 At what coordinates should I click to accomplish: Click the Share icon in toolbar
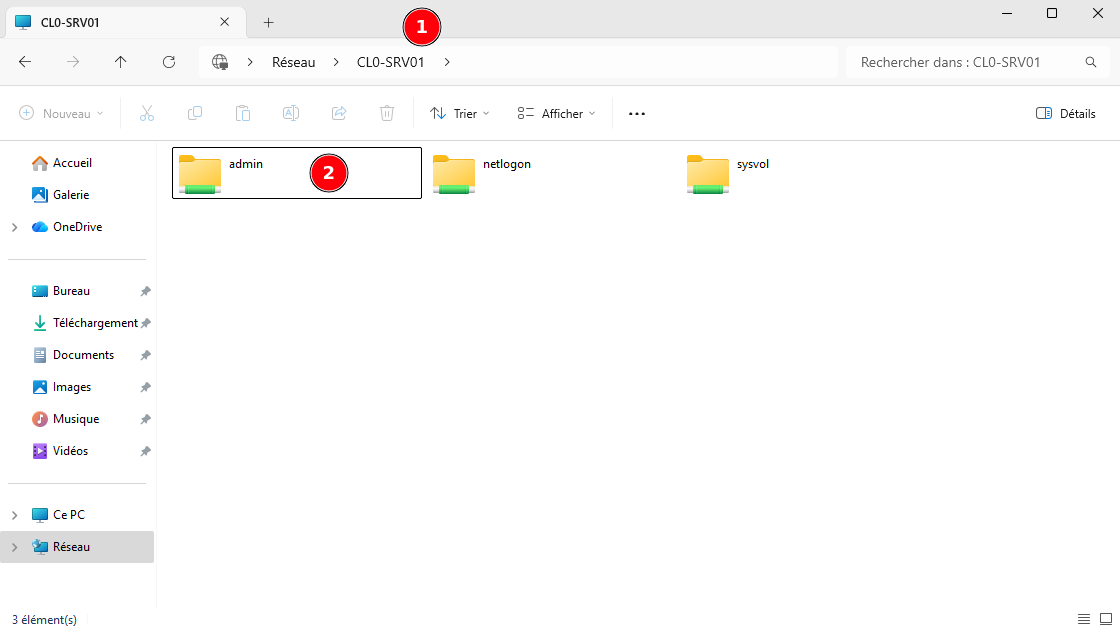point(339,113)
